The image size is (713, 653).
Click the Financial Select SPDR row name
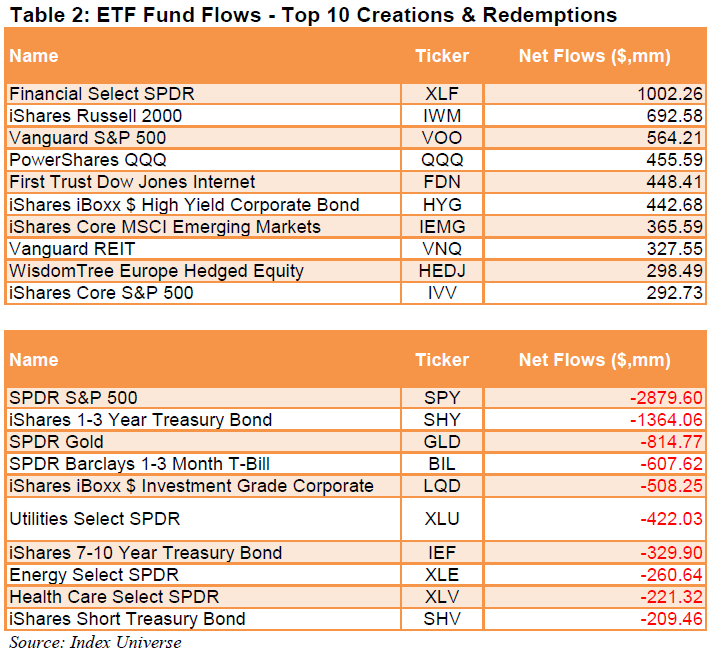[x=102, y=94]
